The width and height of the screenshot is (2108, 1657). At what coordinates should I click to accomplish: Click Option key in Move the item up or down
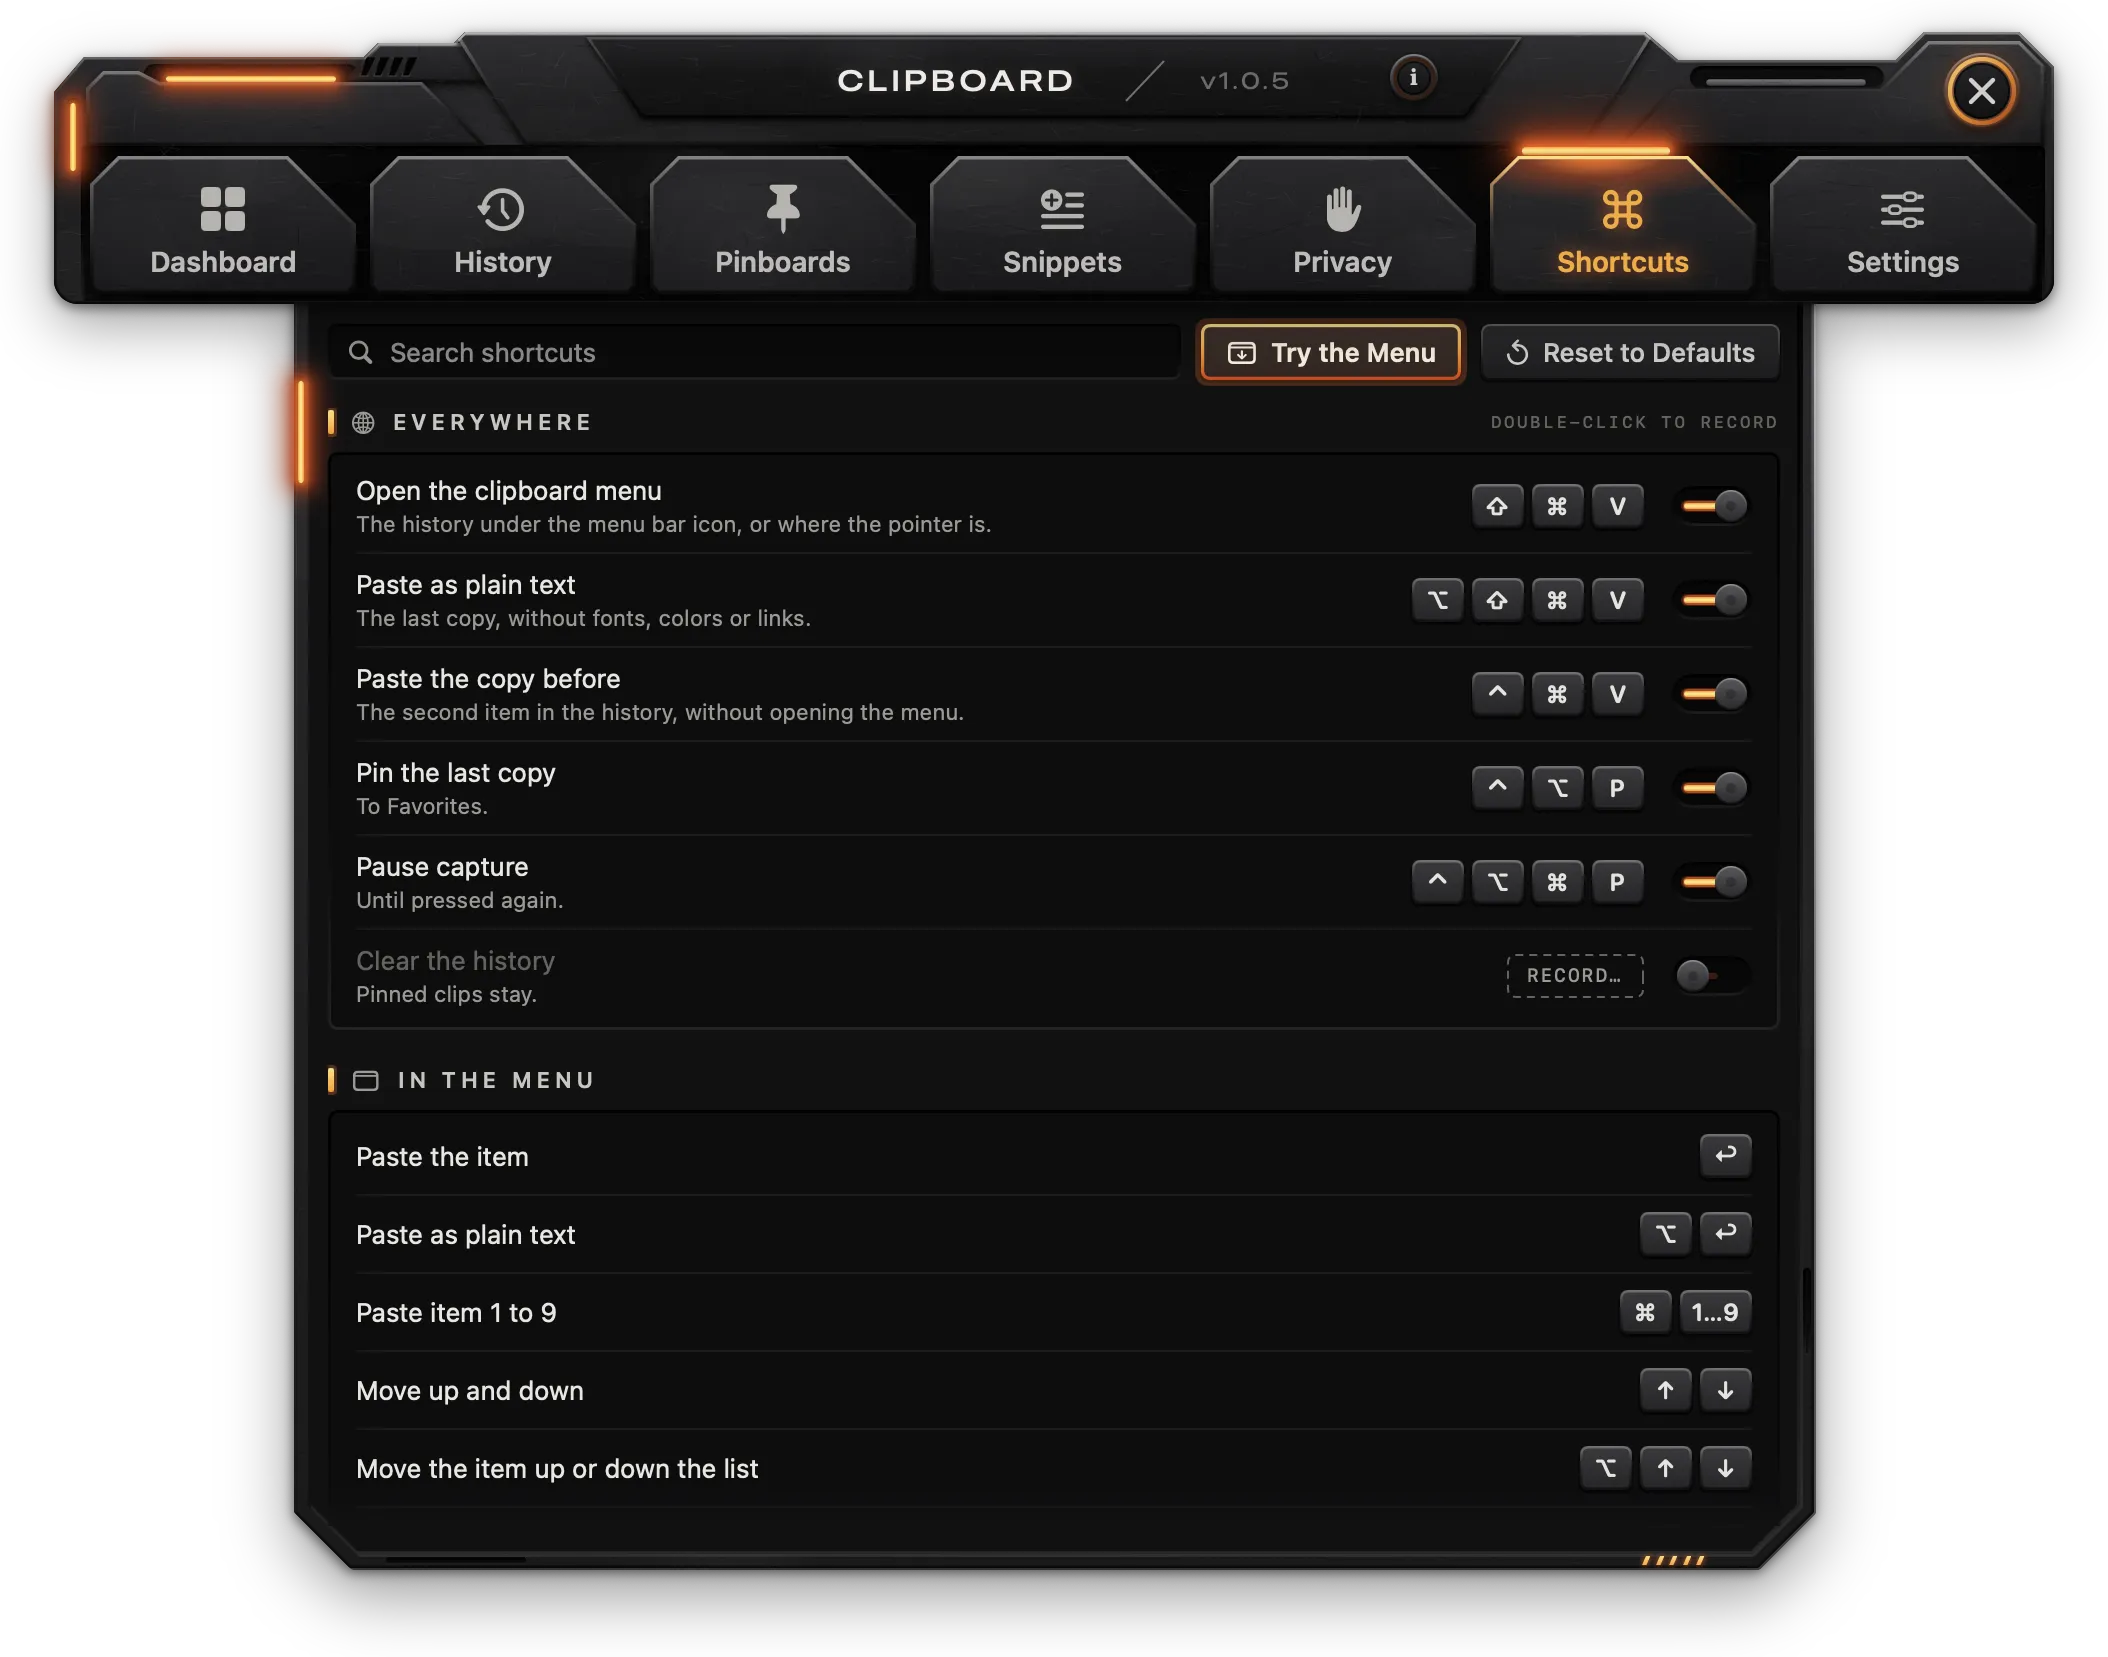pyautogui.click(x=1605, y=1468)
